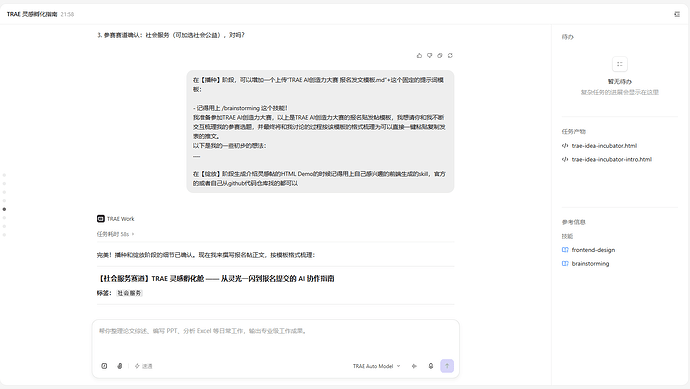Click the TRAE Work sender name
The image size is (690, 389).
pos(121,219)
